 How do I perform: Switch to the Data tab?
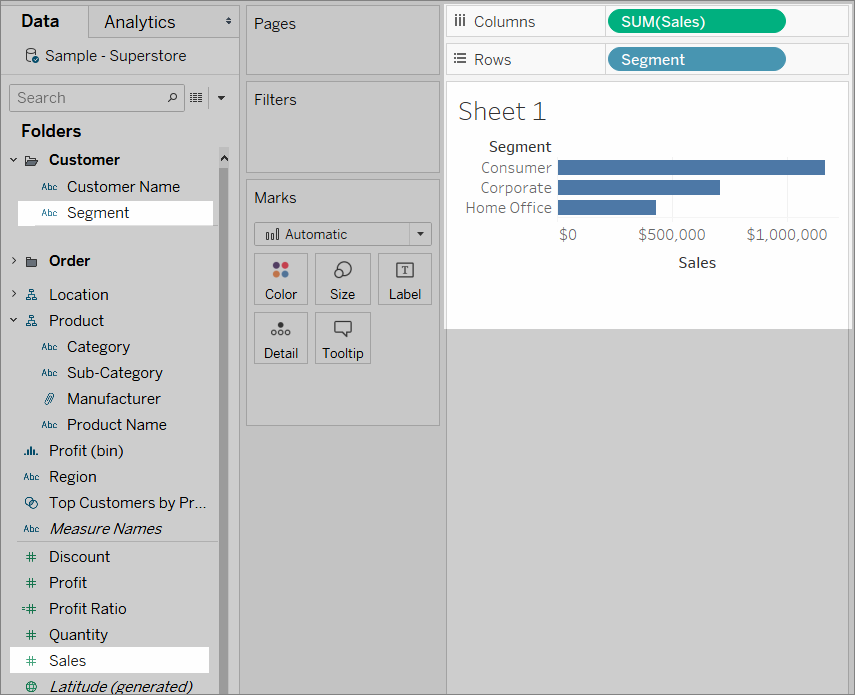click(x=40, y=21)
